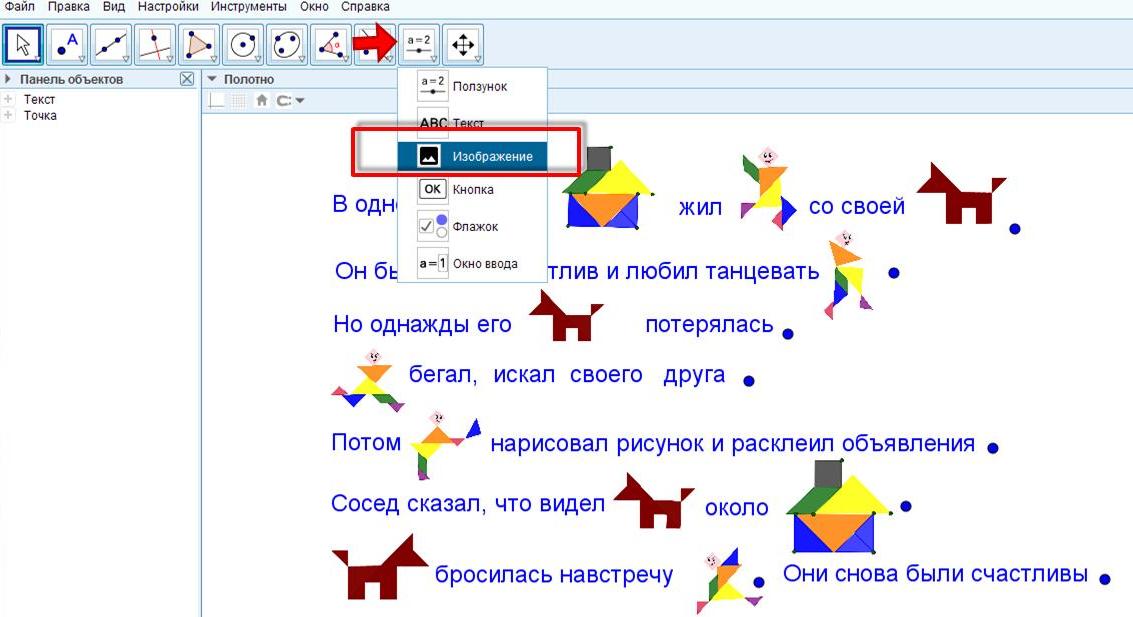Select the Move Graphics View tool

(463, 44)
